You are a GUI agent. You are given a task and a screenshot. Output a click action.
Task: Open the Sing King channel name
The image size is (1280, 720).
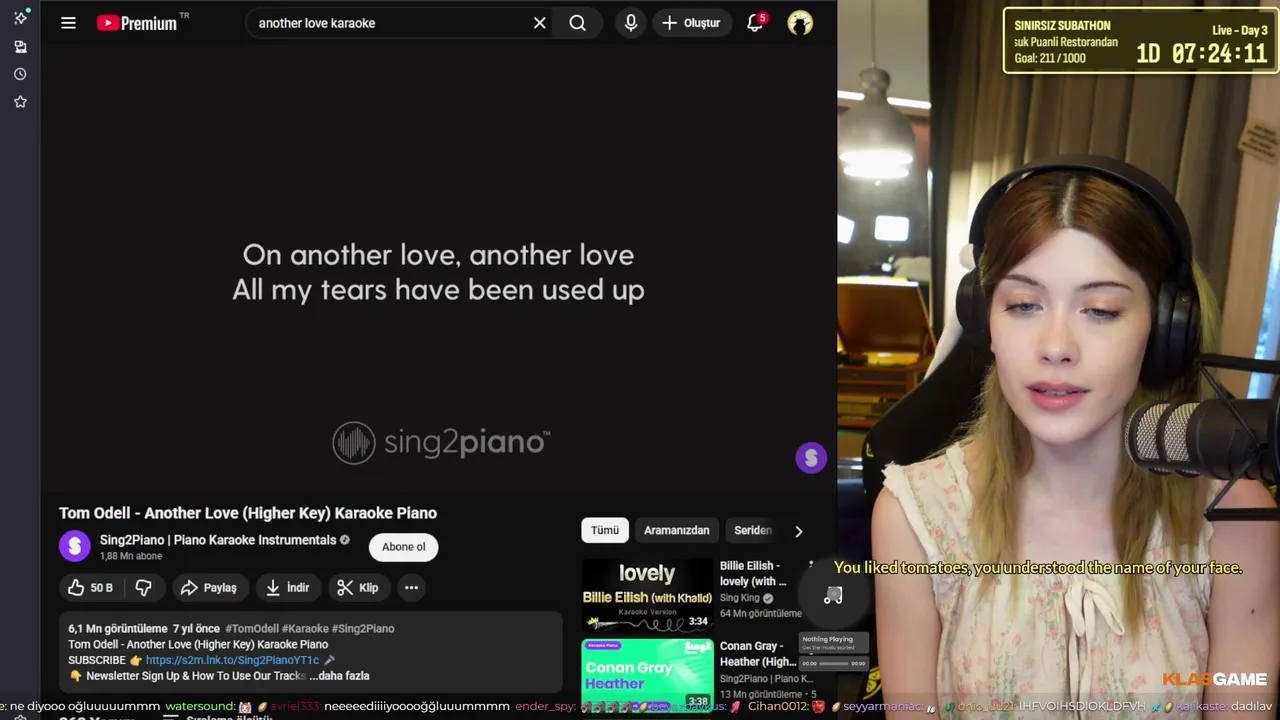coord(740,598)
